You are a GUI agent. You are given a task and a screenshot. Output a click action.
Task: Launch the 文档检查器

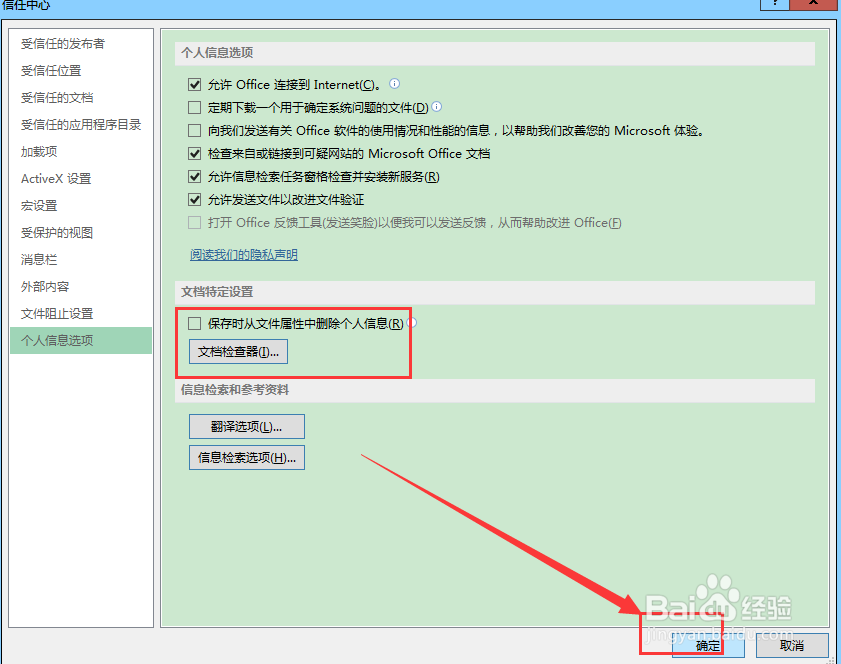coord(237,351)
